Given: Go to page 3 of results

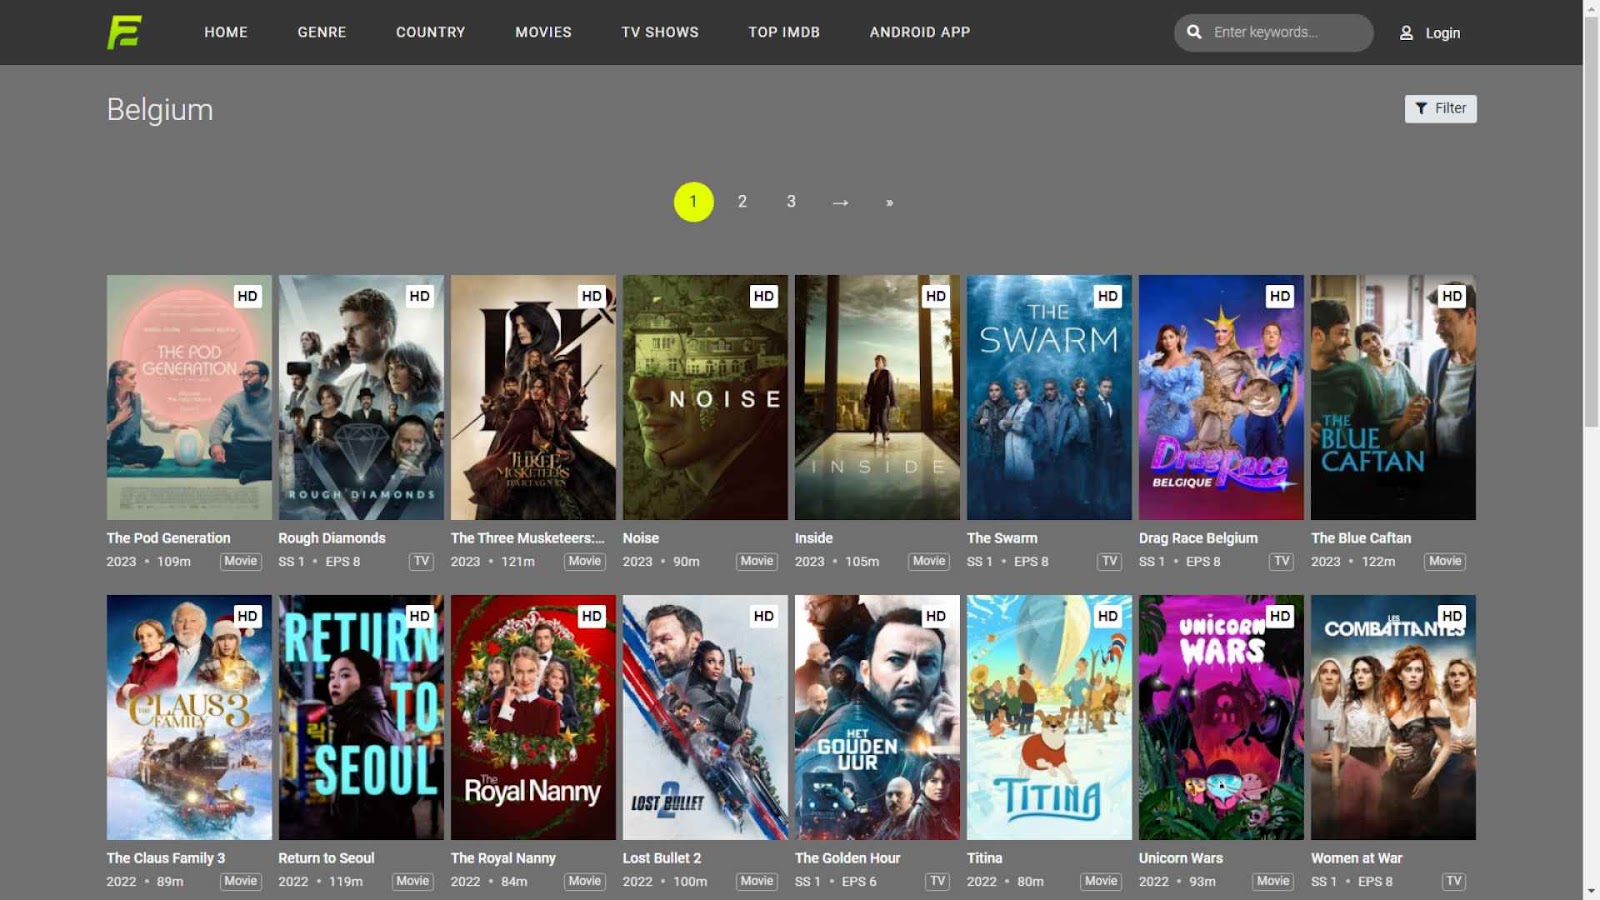Looking at the screenshot, I should (x=791, y=202).
